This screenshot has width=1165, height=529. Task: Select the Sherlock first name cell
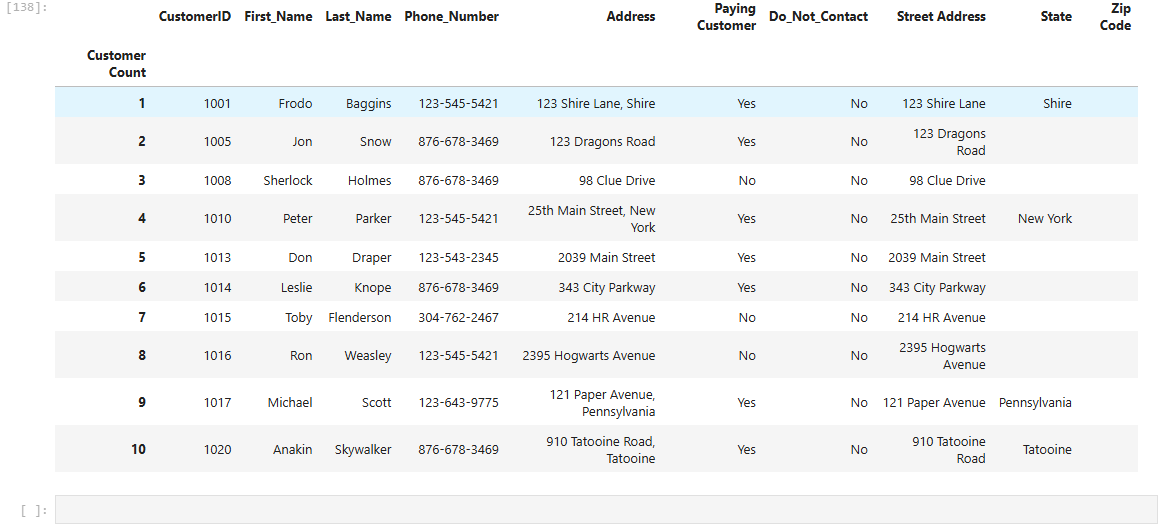(x=288, y=181)
